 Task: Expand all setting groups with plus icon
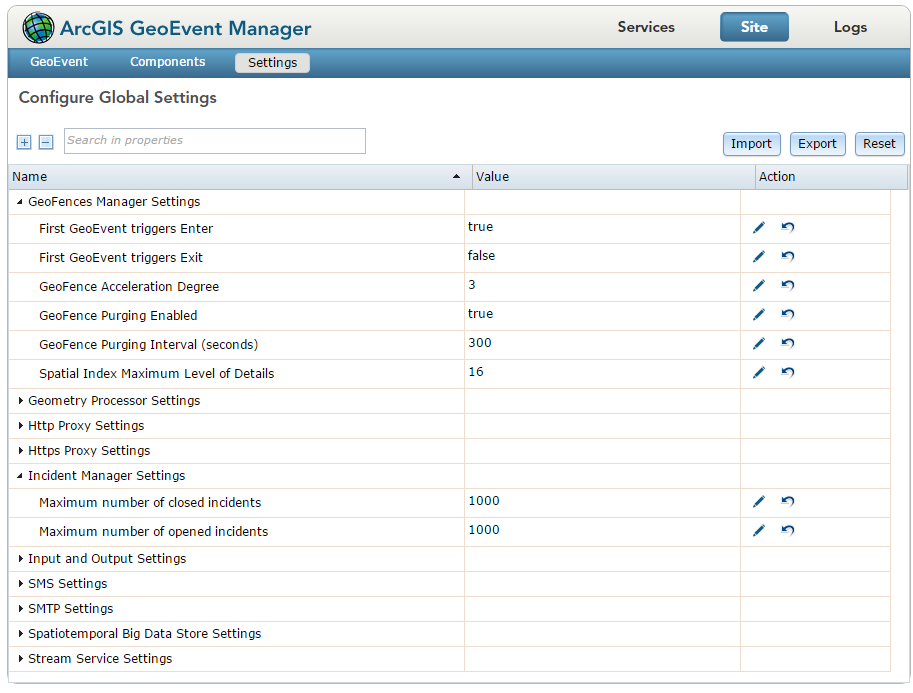tap(24, 142)
